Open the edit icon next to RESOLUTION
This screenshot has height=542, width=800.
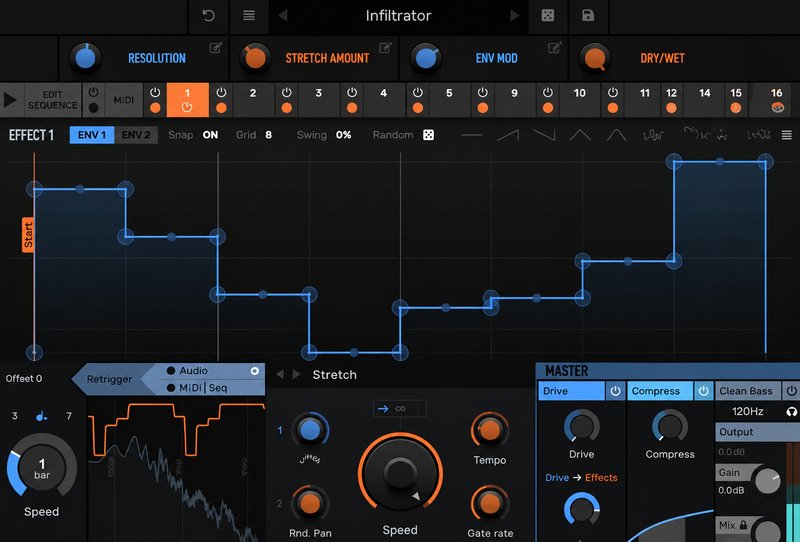point(216,48)
